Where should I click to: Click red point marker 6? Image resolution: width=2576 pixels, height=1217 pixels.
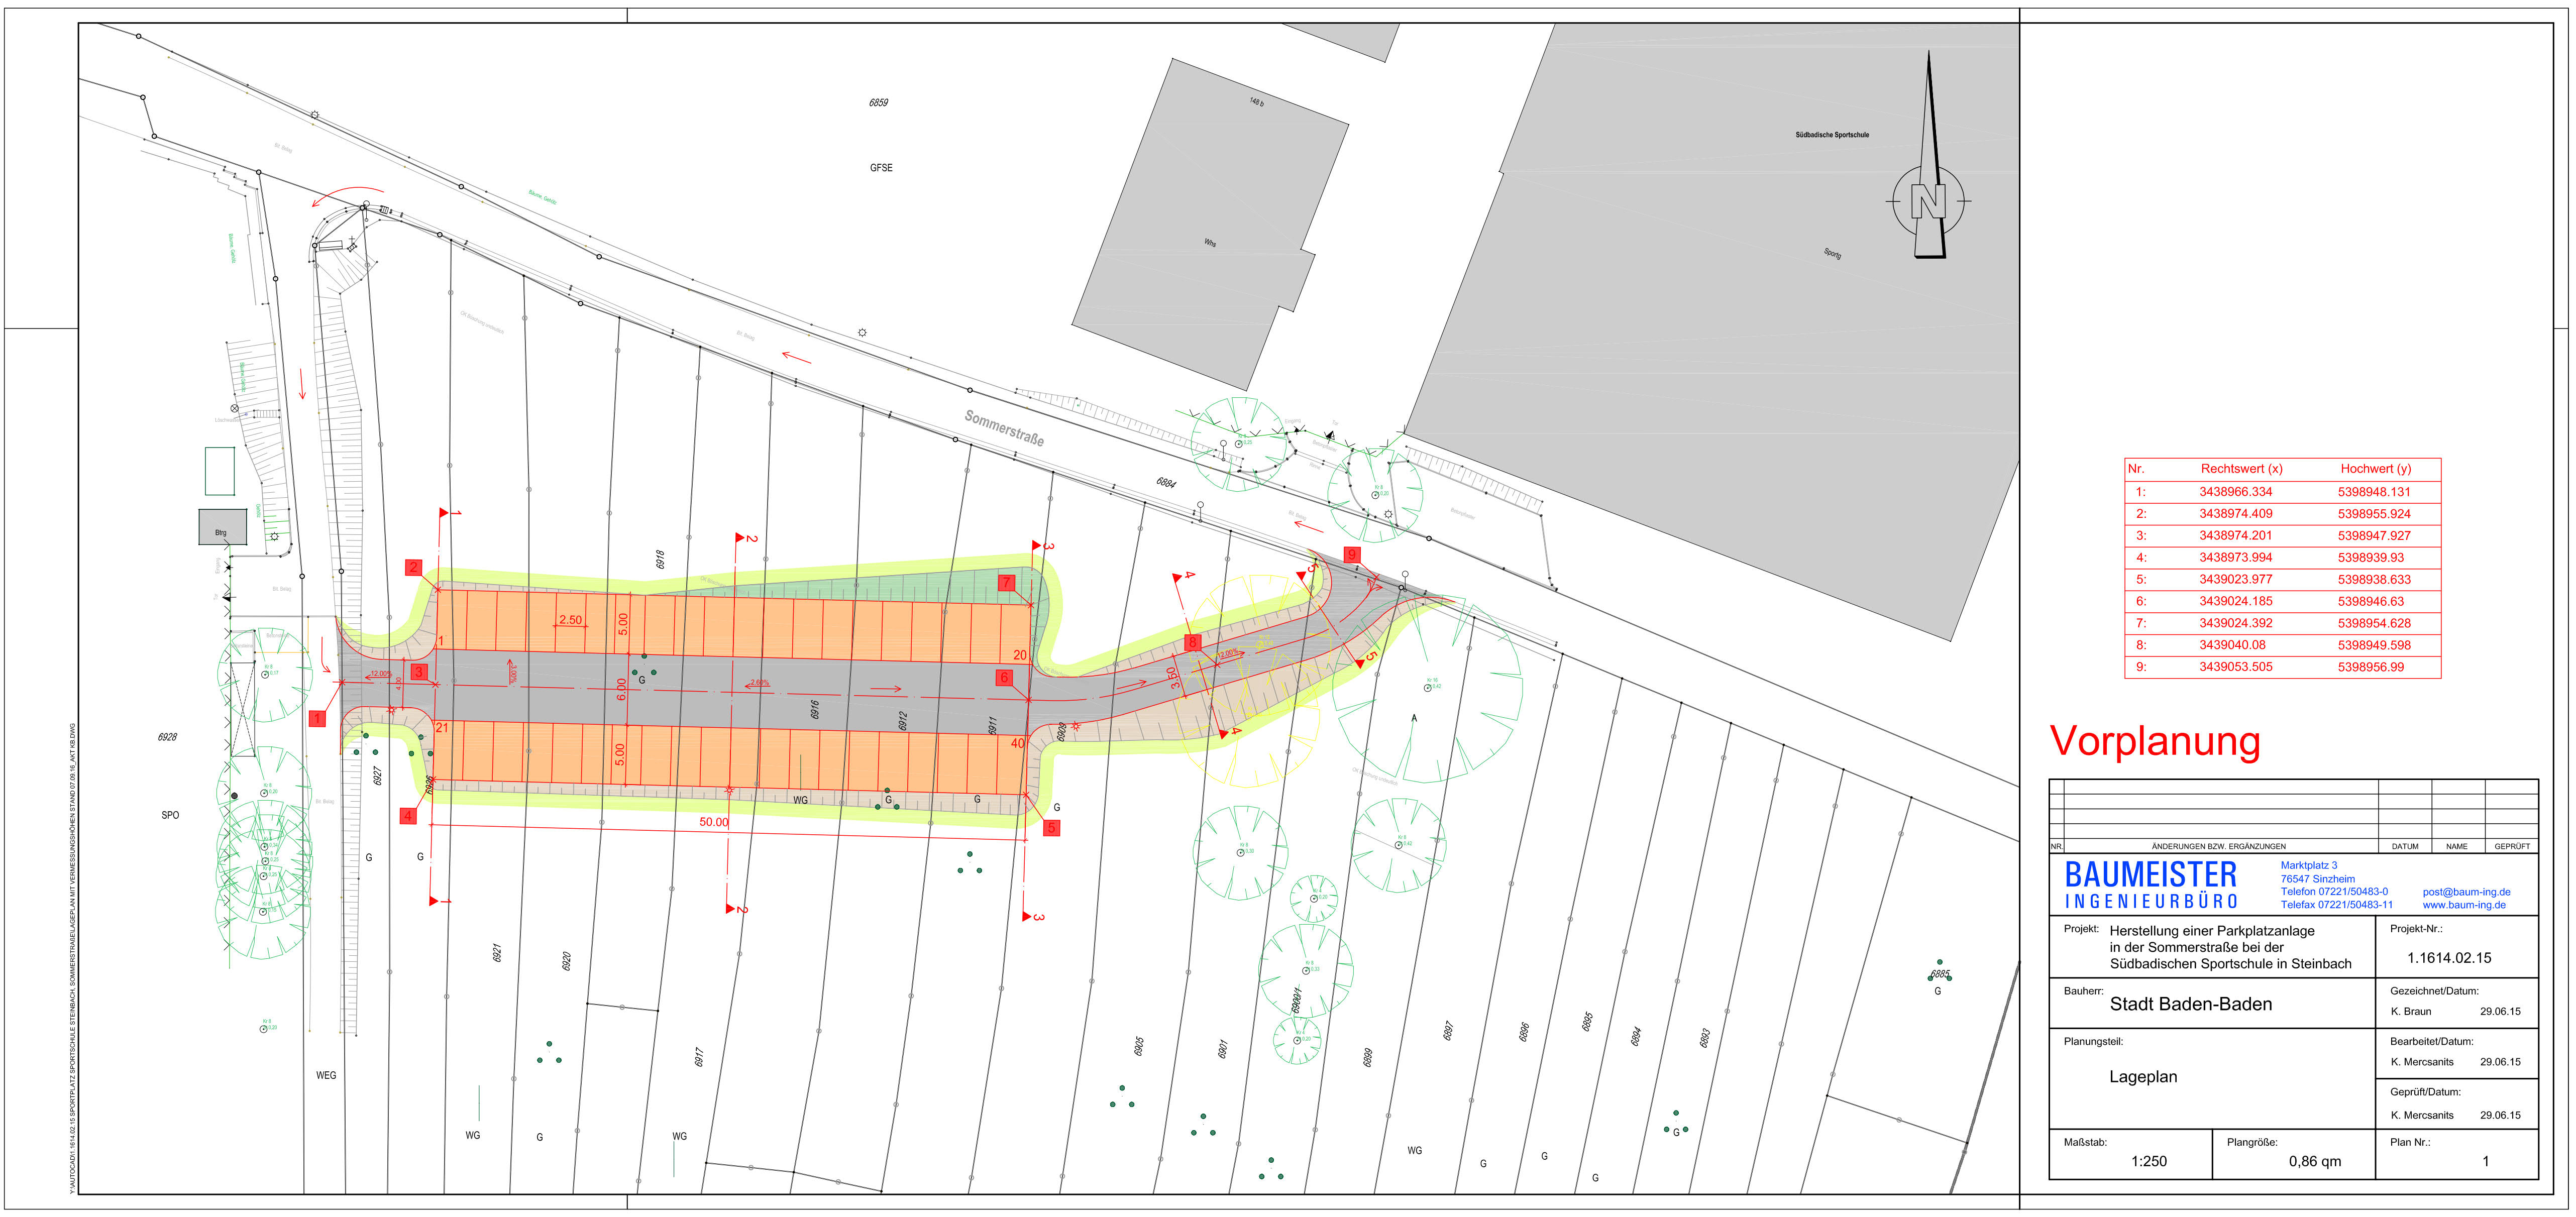pyautogui.click(x=1005, y=677)
